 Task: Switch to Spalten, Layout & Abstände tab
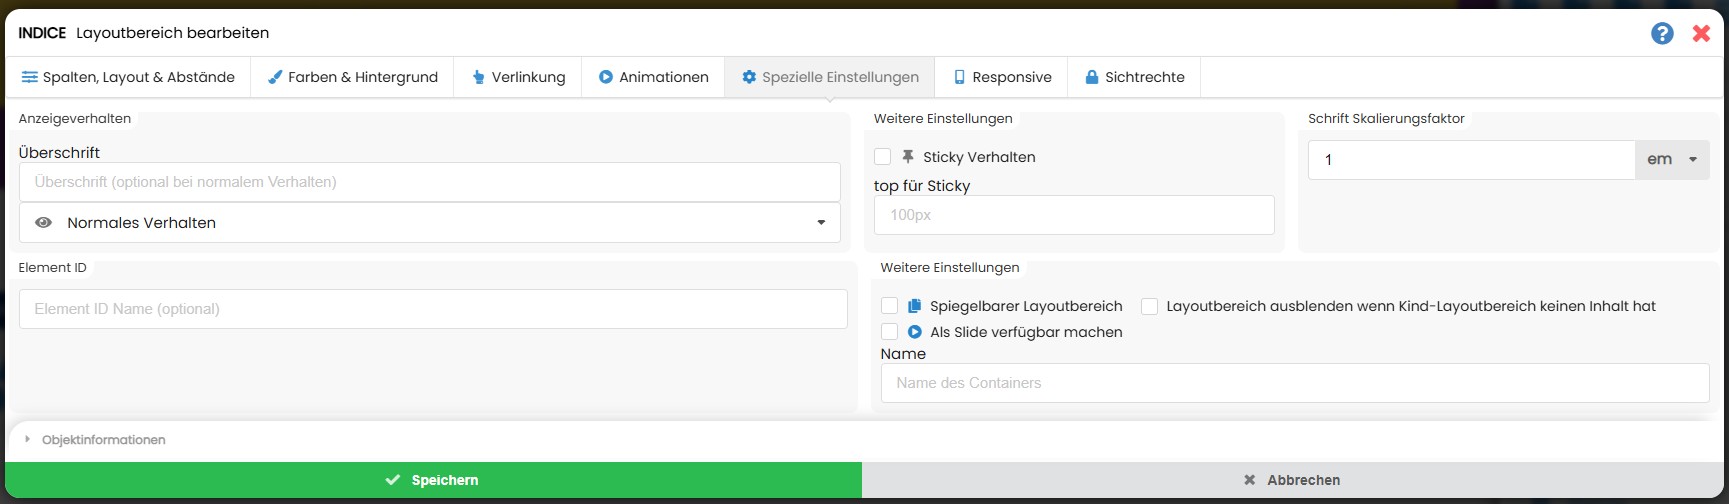coord(128,77)
